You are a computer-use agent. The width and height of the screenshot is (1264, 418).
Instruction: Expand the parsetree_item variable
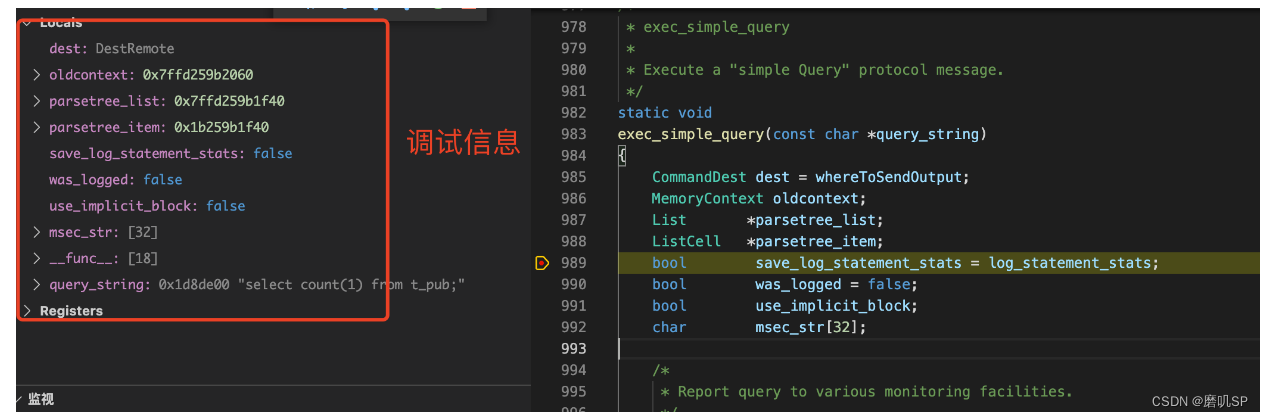pos(37,127)
